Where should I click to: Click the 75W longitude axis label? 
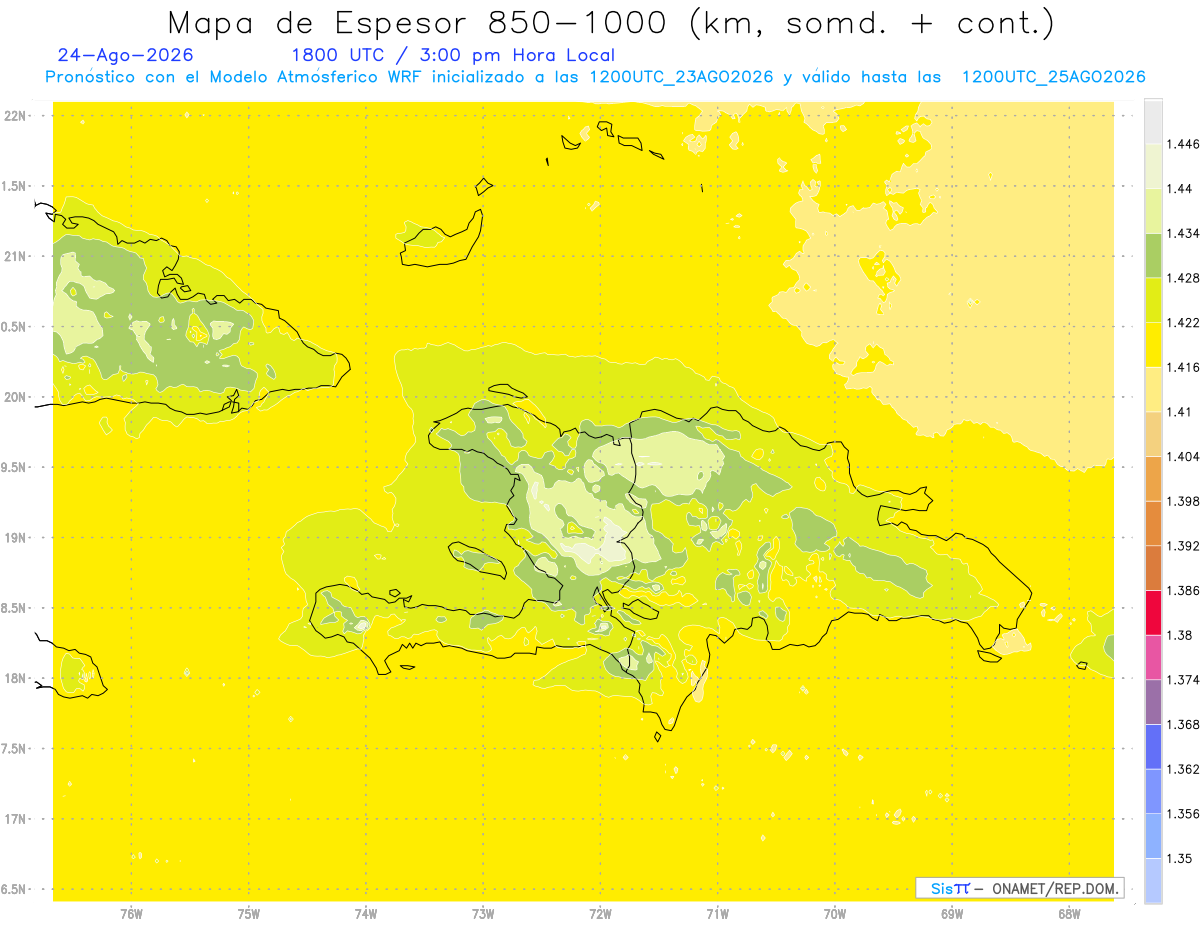pyautogui.click(x=248, y=913)
